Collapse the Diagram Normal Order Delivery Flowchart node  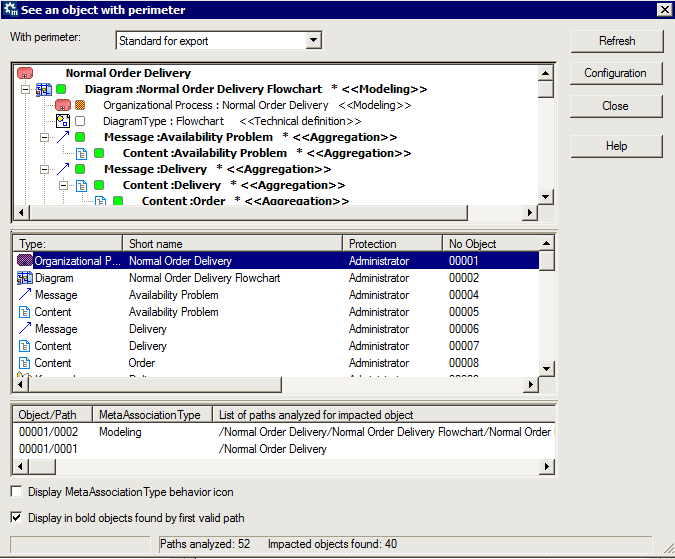(25, 89)
